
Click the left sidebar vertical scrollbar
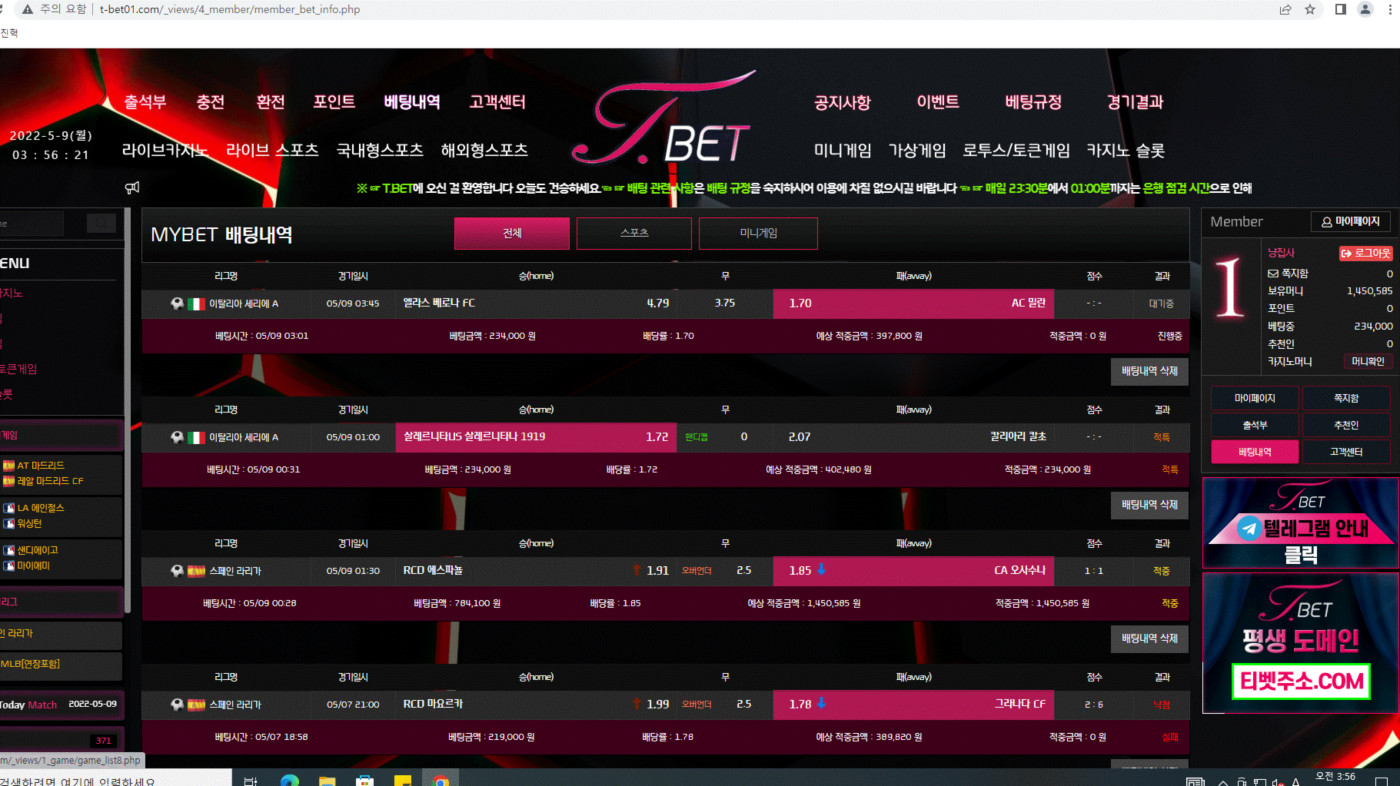coord(127,410)
